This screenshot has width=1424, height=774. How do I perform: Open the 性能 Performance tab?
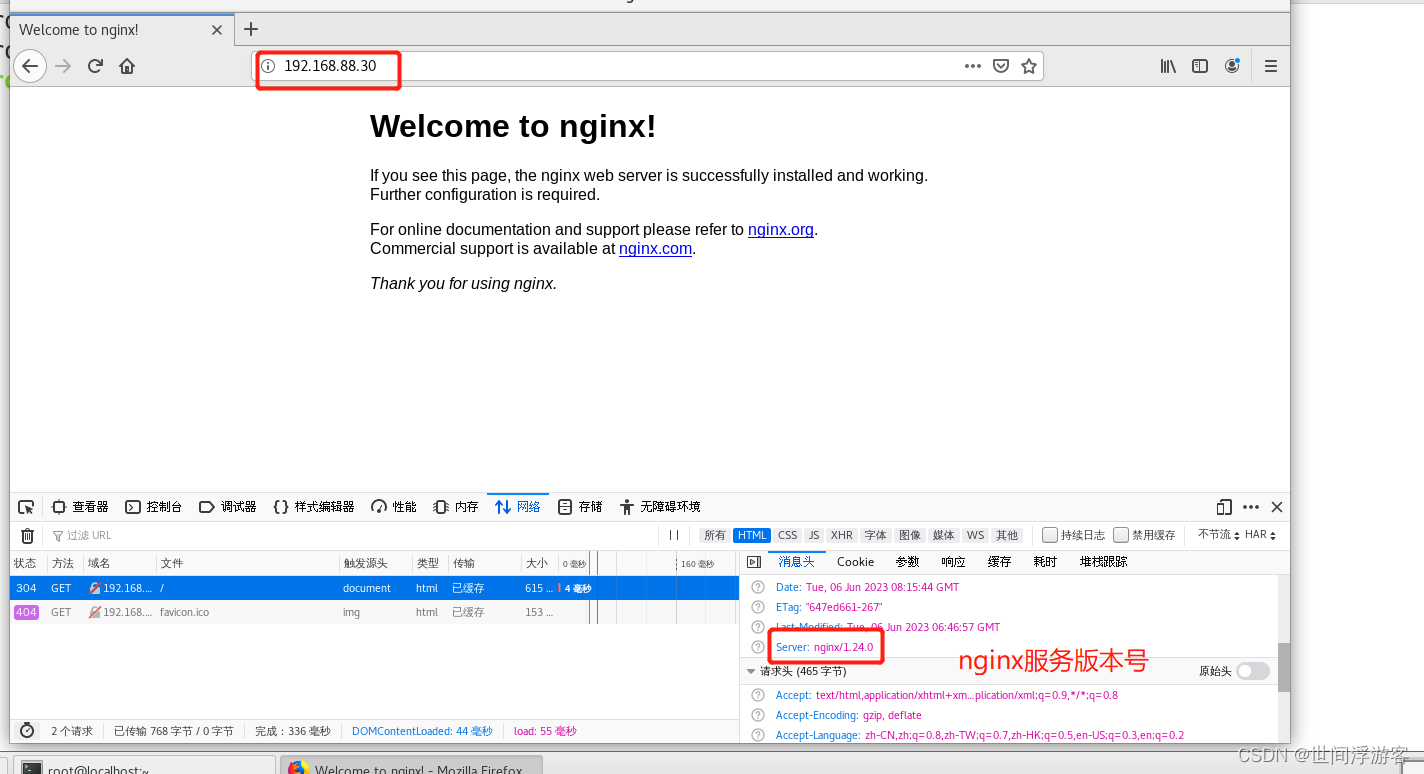(393, 507)
